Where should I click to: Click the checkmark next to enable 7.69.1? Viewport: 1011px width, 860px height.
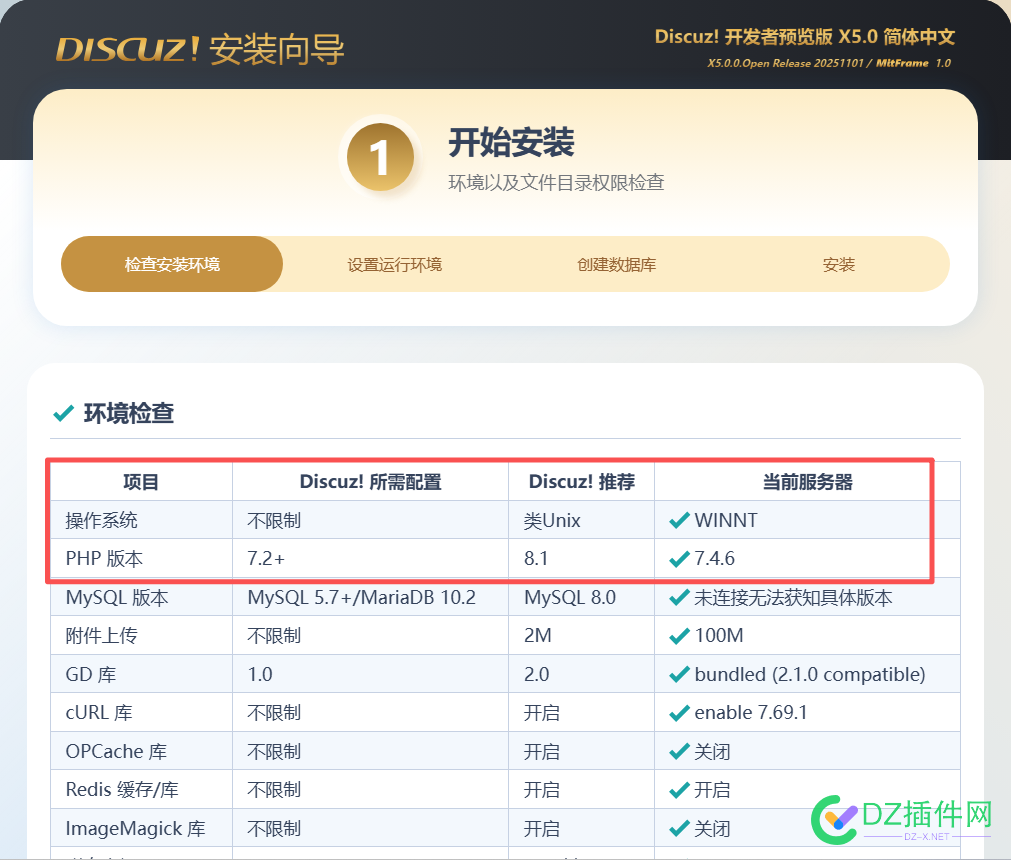tap(679, 712)
